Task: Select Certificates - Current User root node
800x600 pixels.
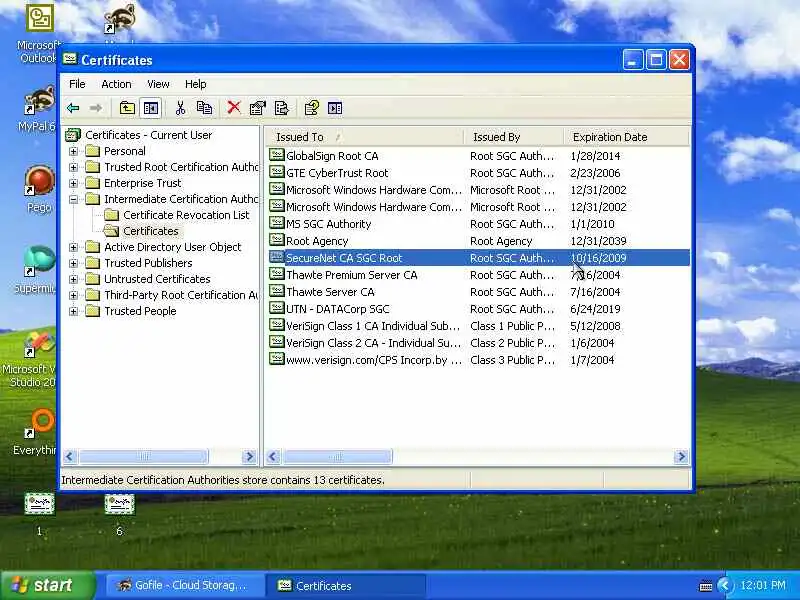Action: tap(148, 135)
